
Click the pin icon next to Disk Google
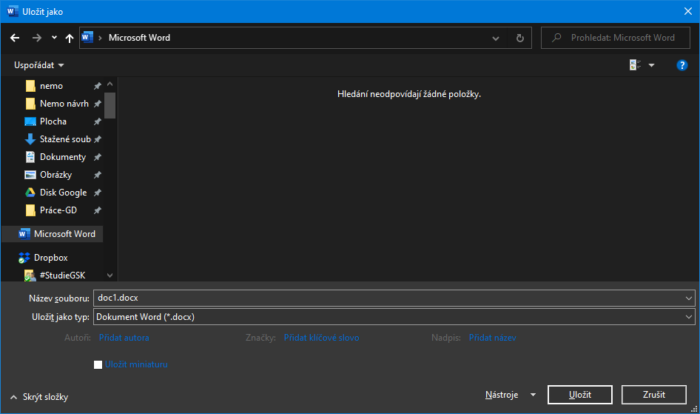tap(97, 193)
